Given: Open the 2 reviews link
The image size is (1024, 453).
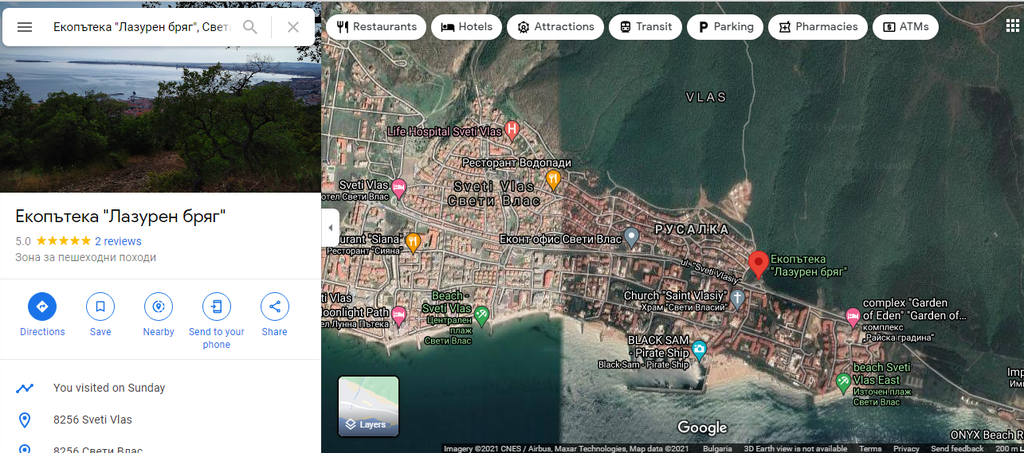Looking at the screenshot, I should click(118, 241).
